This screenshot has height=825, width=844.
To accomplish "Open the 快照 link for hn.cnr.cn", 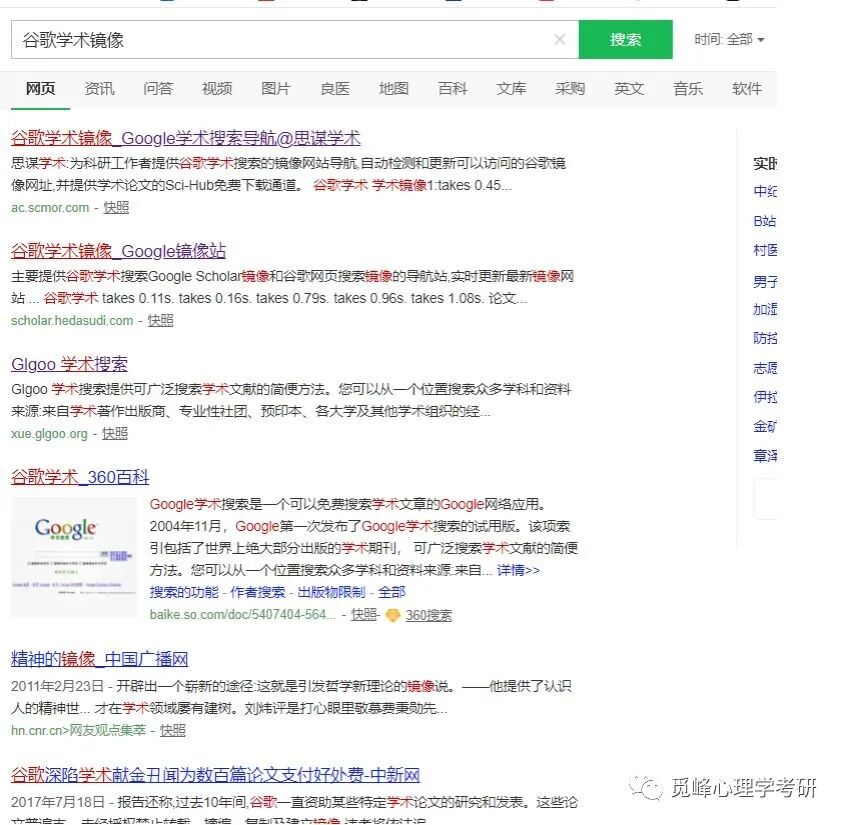I will coord(173,731).
